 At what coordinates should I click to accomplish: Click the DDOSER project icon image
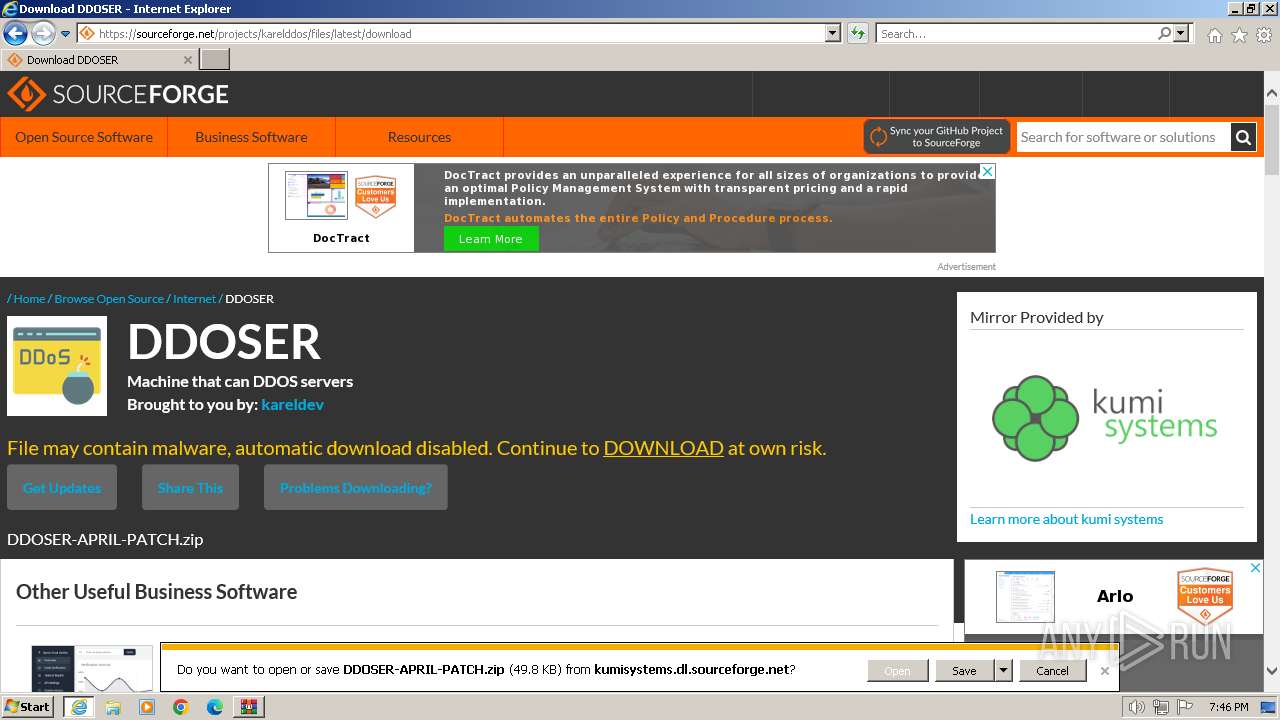point(57,366)
